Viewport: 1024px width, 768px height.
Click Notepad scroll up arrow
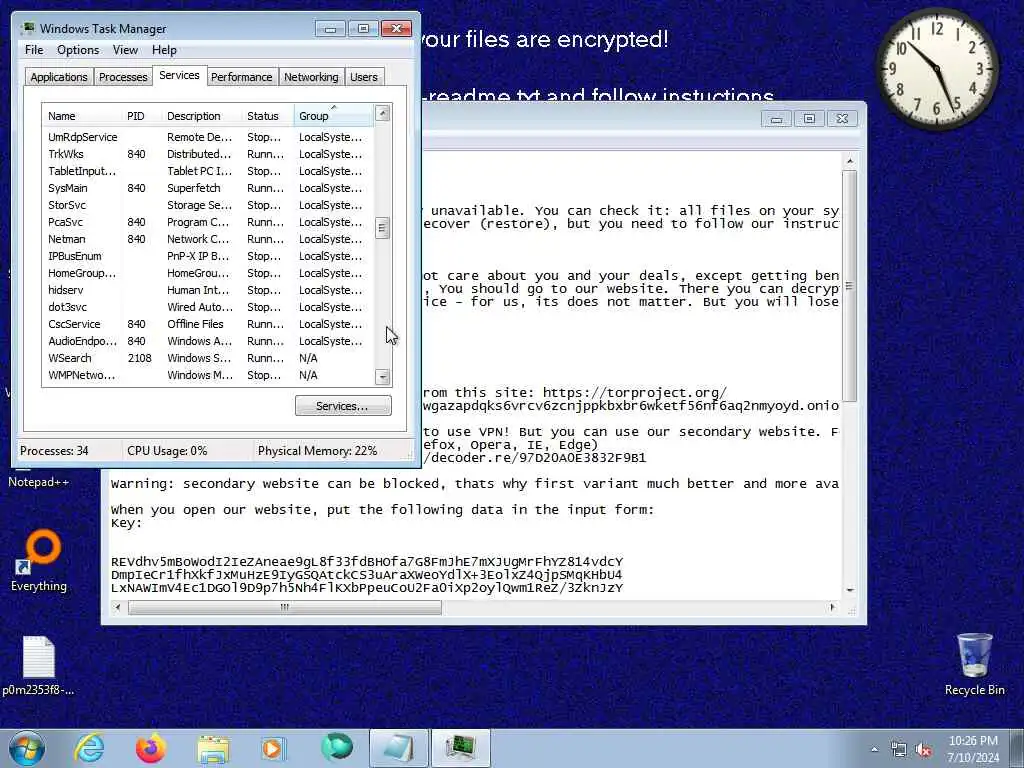click(x=850, y=161)
